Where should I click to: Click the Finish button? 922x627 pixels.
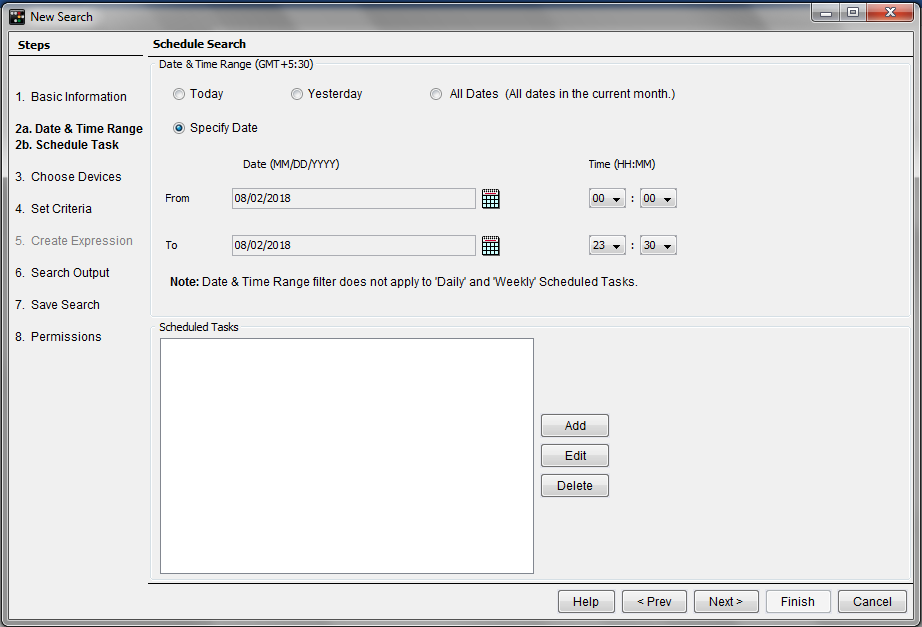[x=798, y=602]
